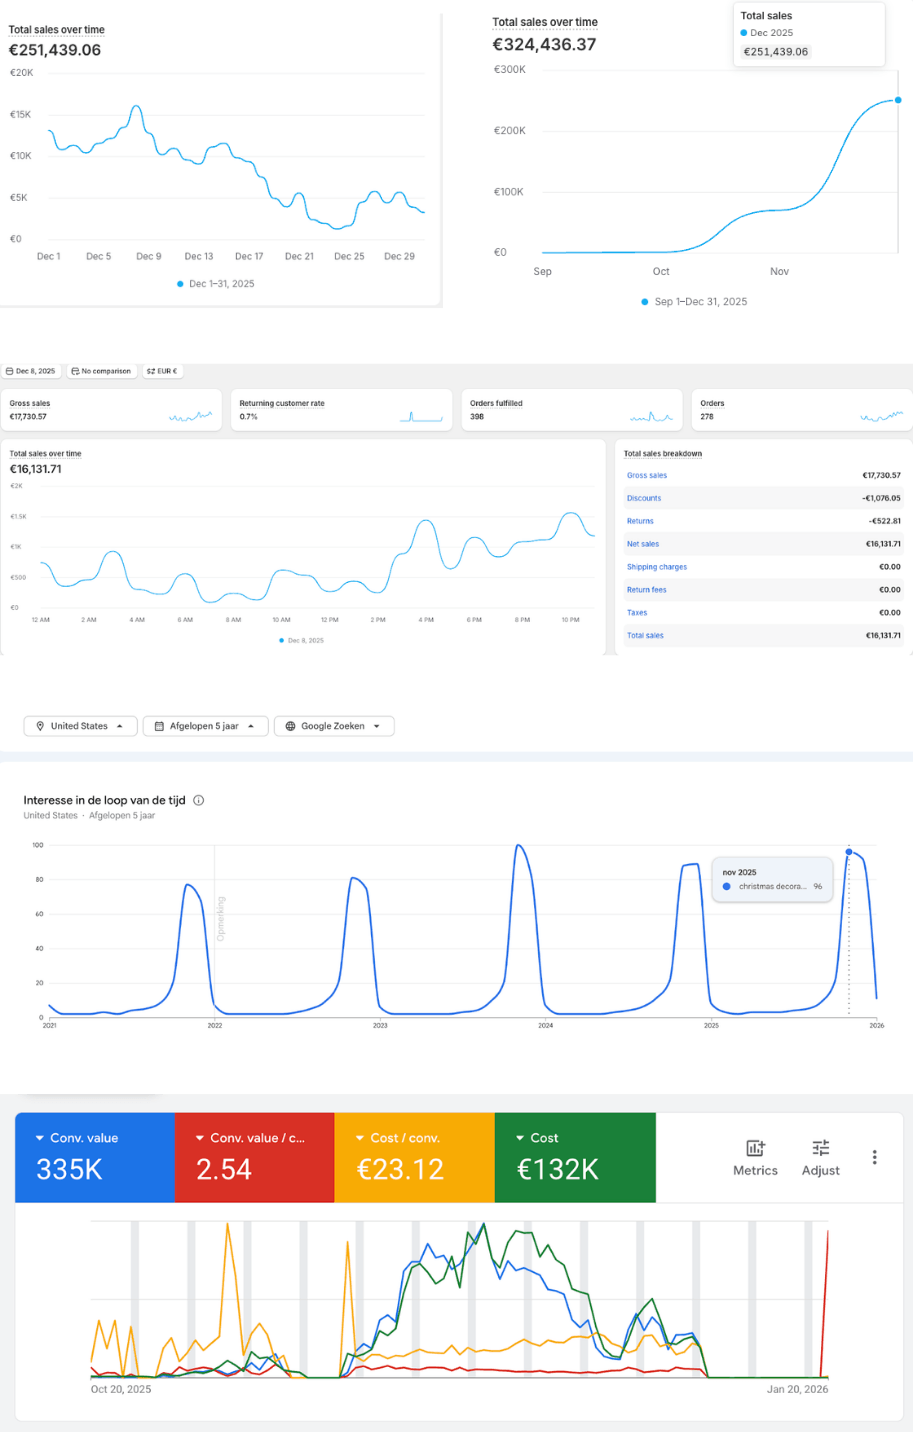The height and width of the screenshot is (1433, 914).
Task: Click the 4 PM axis label on hourly chart
Action: (x=426, y=620)
